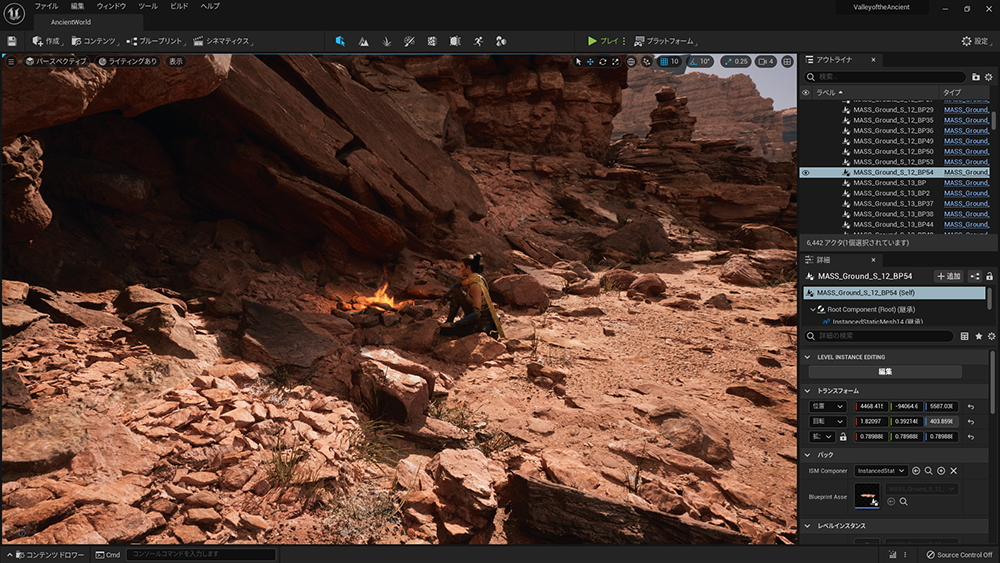Activate Selection mode in the toolbar

pos(340,41)
